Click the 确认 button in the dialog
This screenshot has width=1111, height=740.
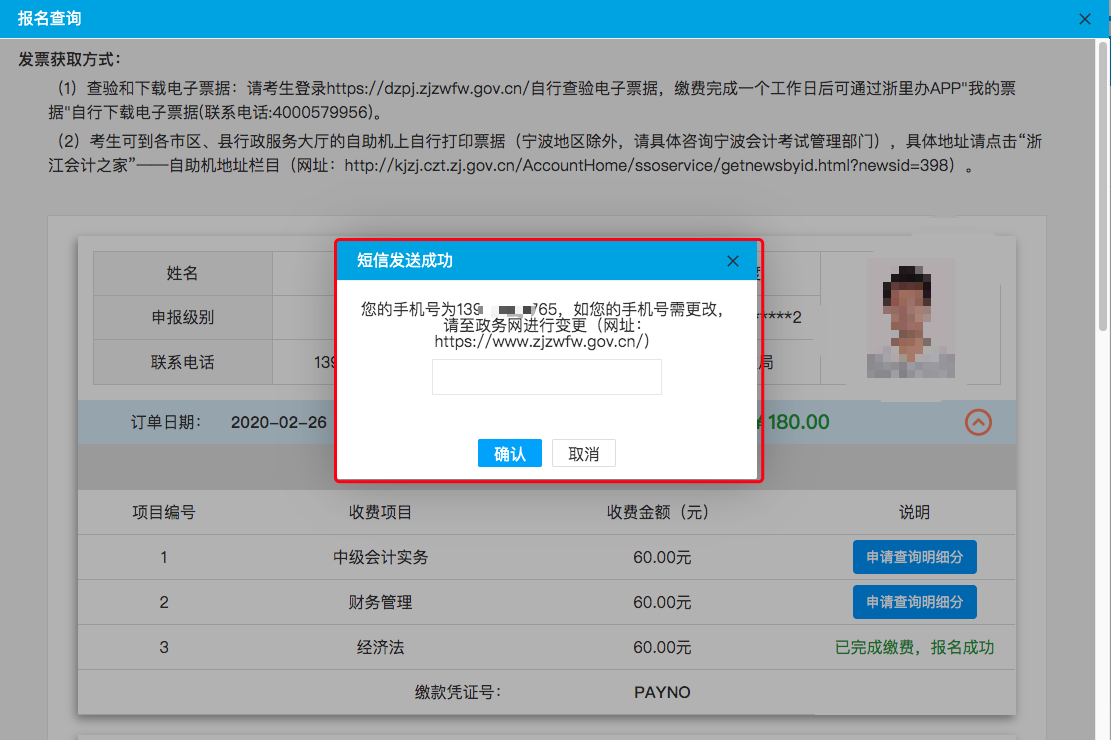coord(509,453)
